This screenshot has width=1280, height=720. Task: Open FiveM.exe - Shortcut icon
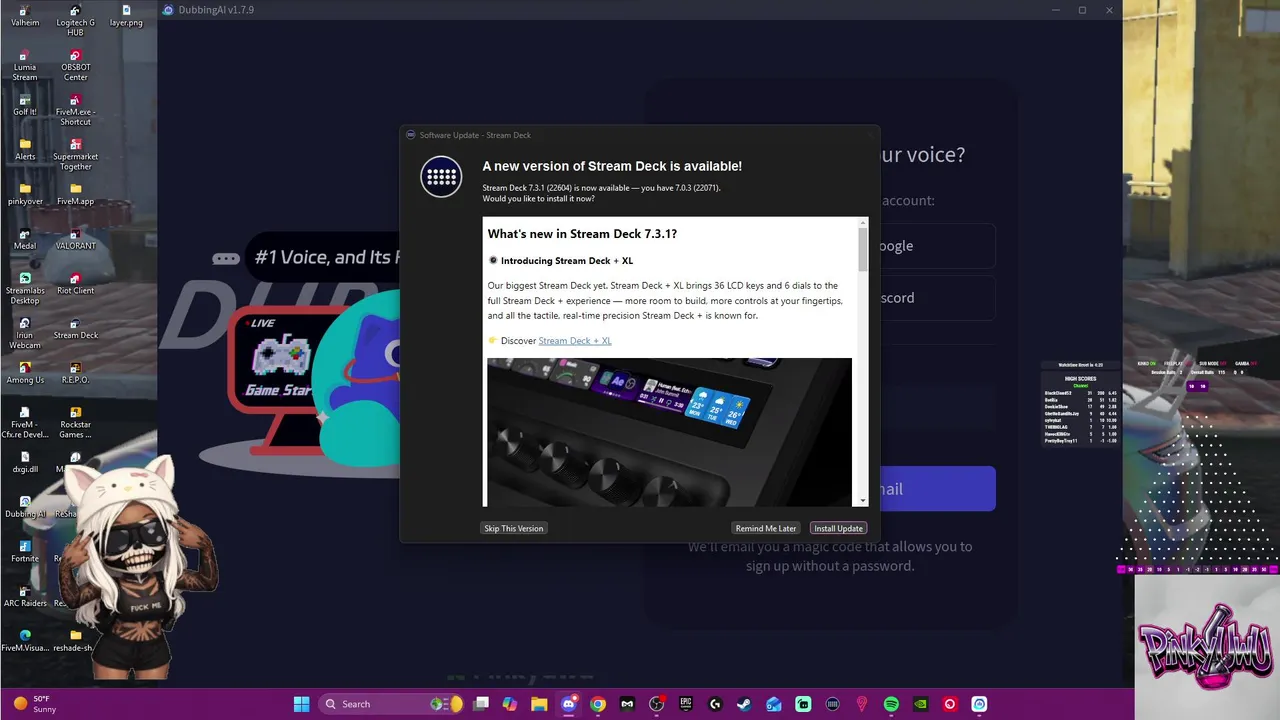point(76,111)
